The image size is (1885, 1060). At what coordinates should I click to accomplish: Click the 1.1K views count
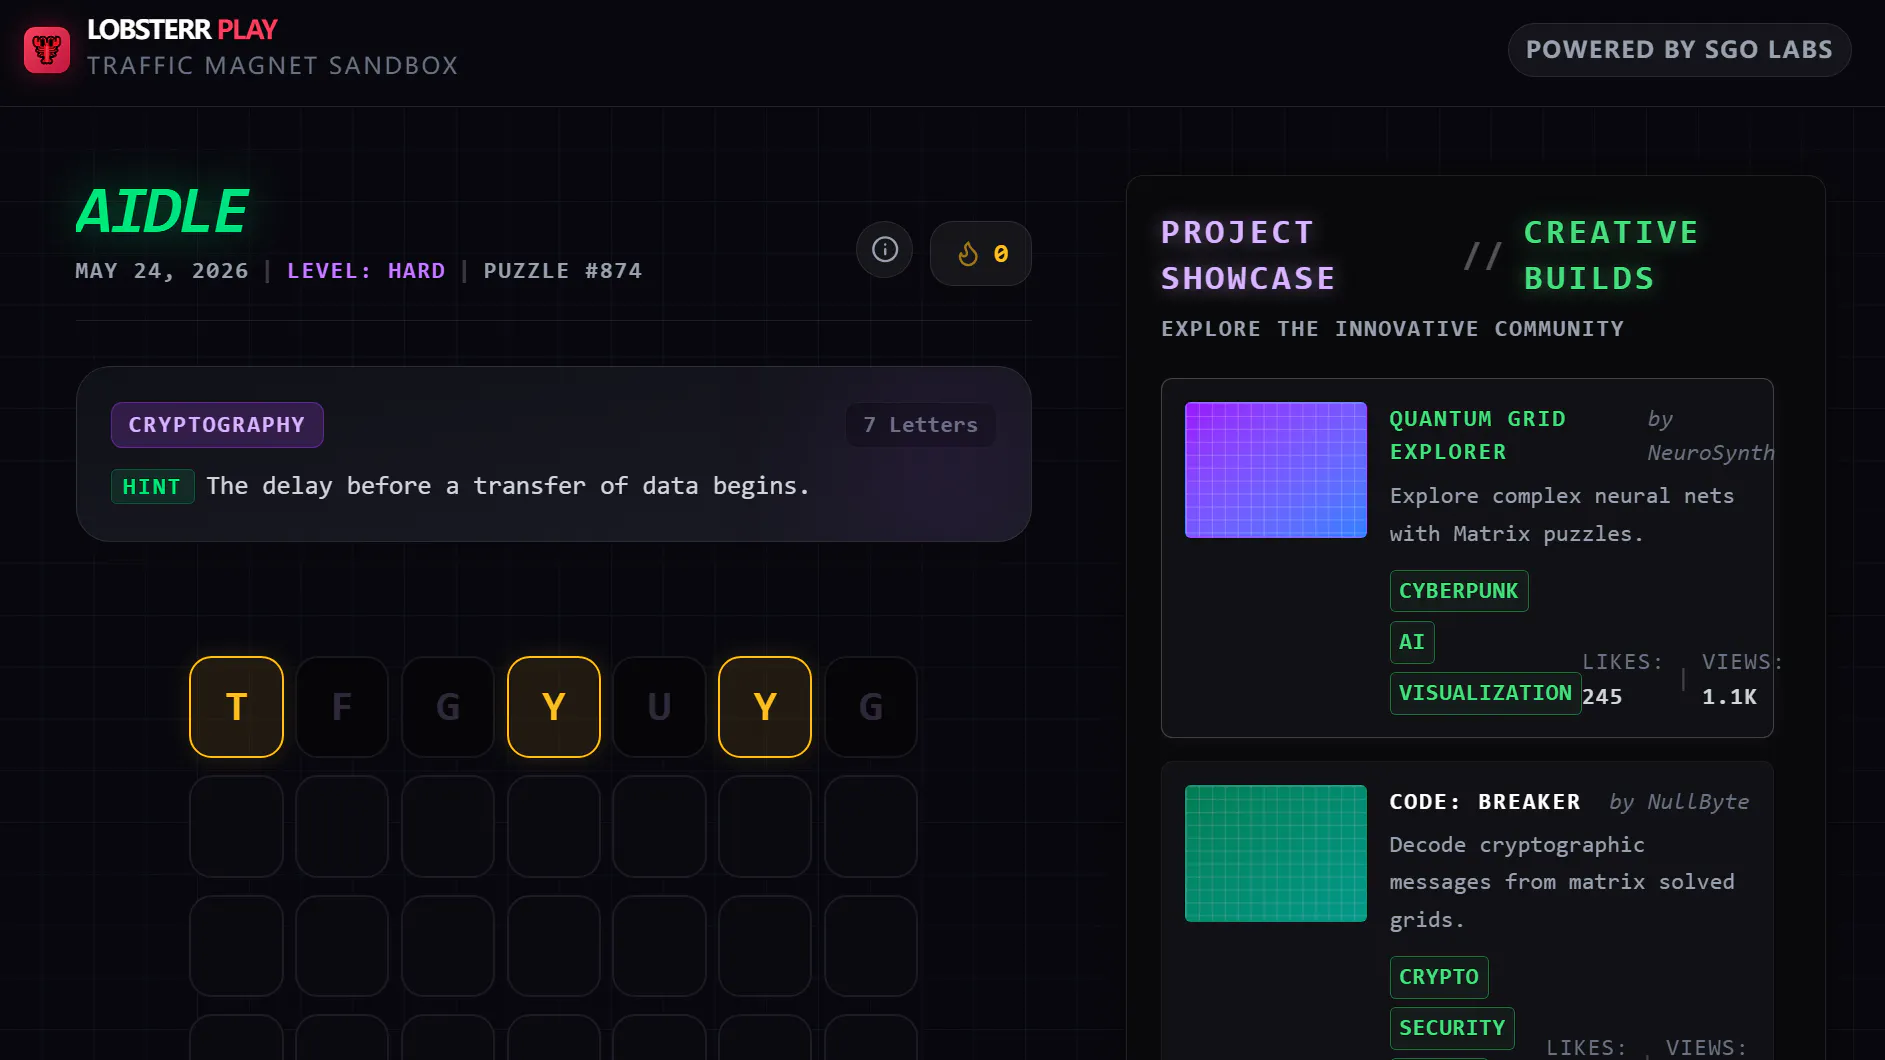(1729, 697)
